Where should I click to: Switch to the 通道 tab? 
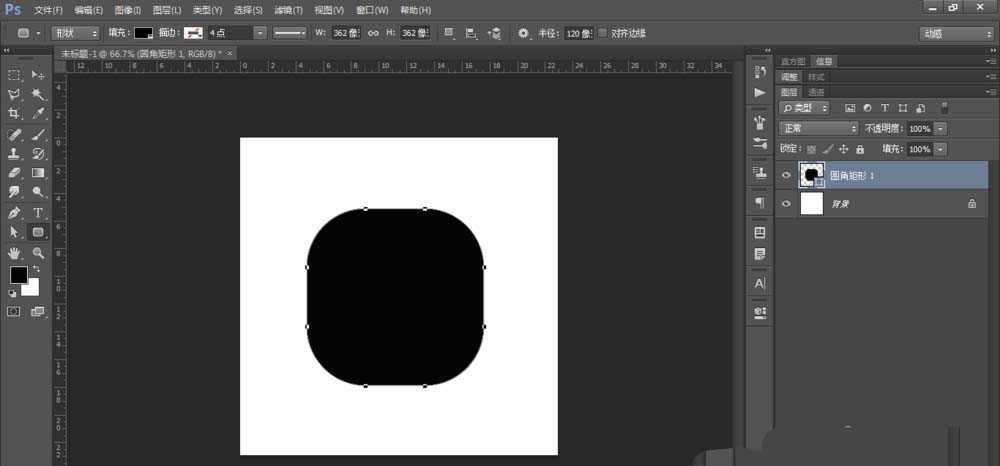pos(817,92)
